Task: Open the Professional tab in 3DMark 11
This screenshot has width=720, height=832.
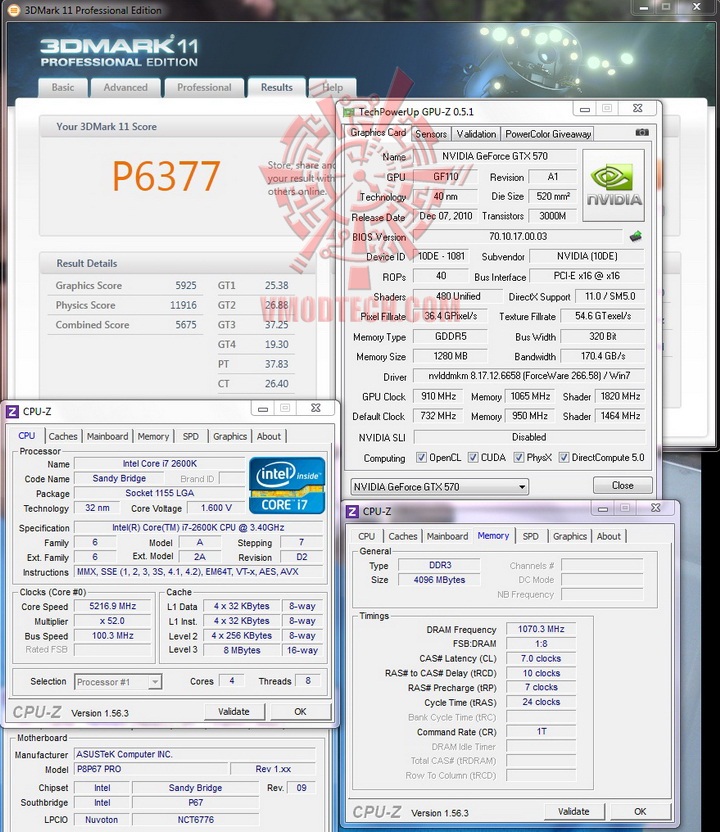Action: tap(204, 88)
